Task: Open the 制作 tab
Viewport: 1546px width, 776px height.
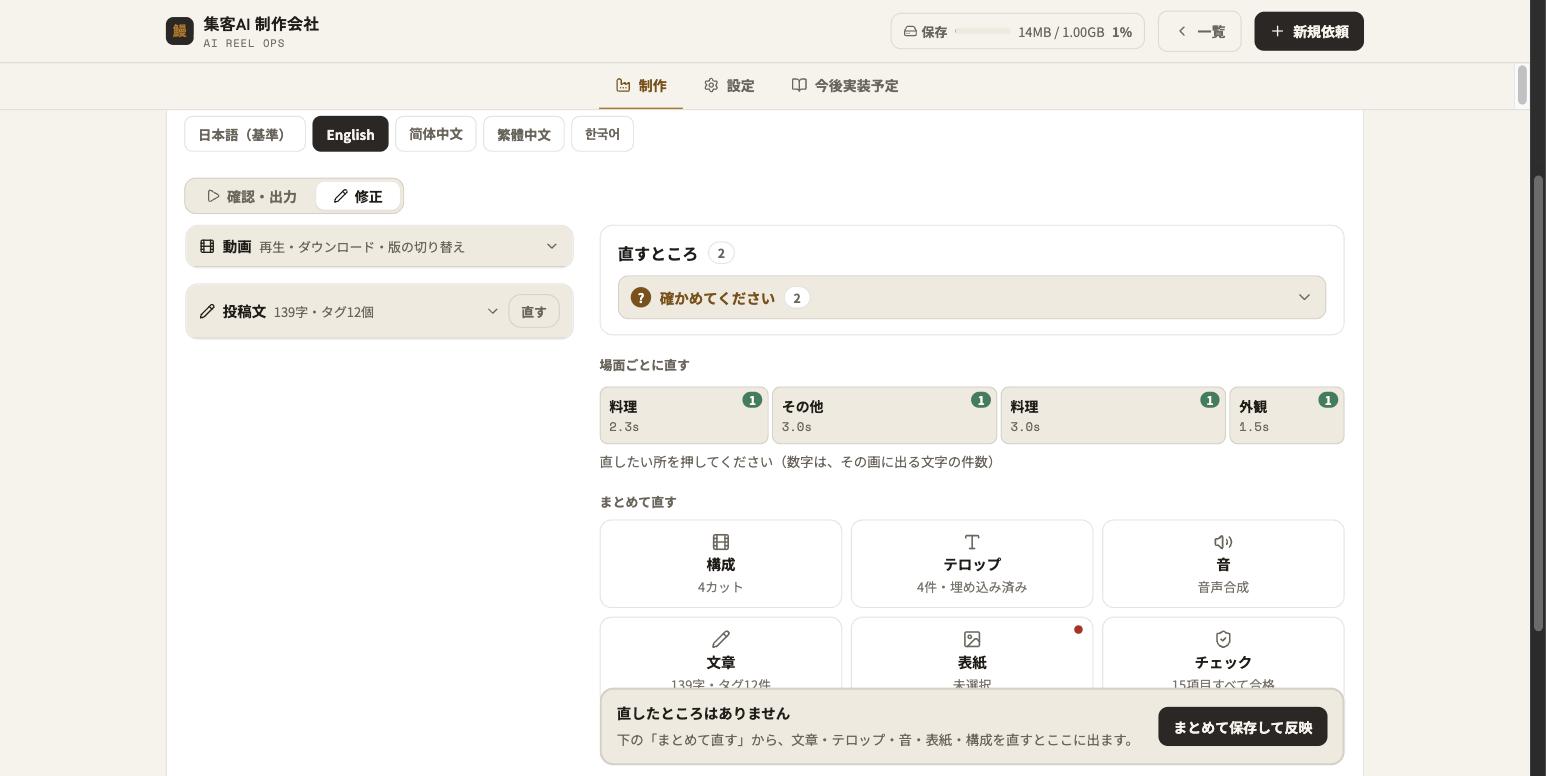Action: coord(641,86)
